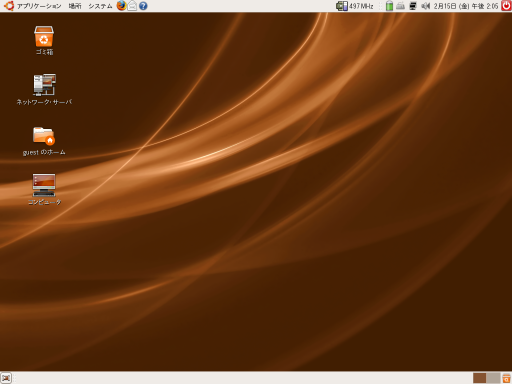Screen dimensions: 512x384
Task: Open the Evolution mail launcher
Action: 132,6
